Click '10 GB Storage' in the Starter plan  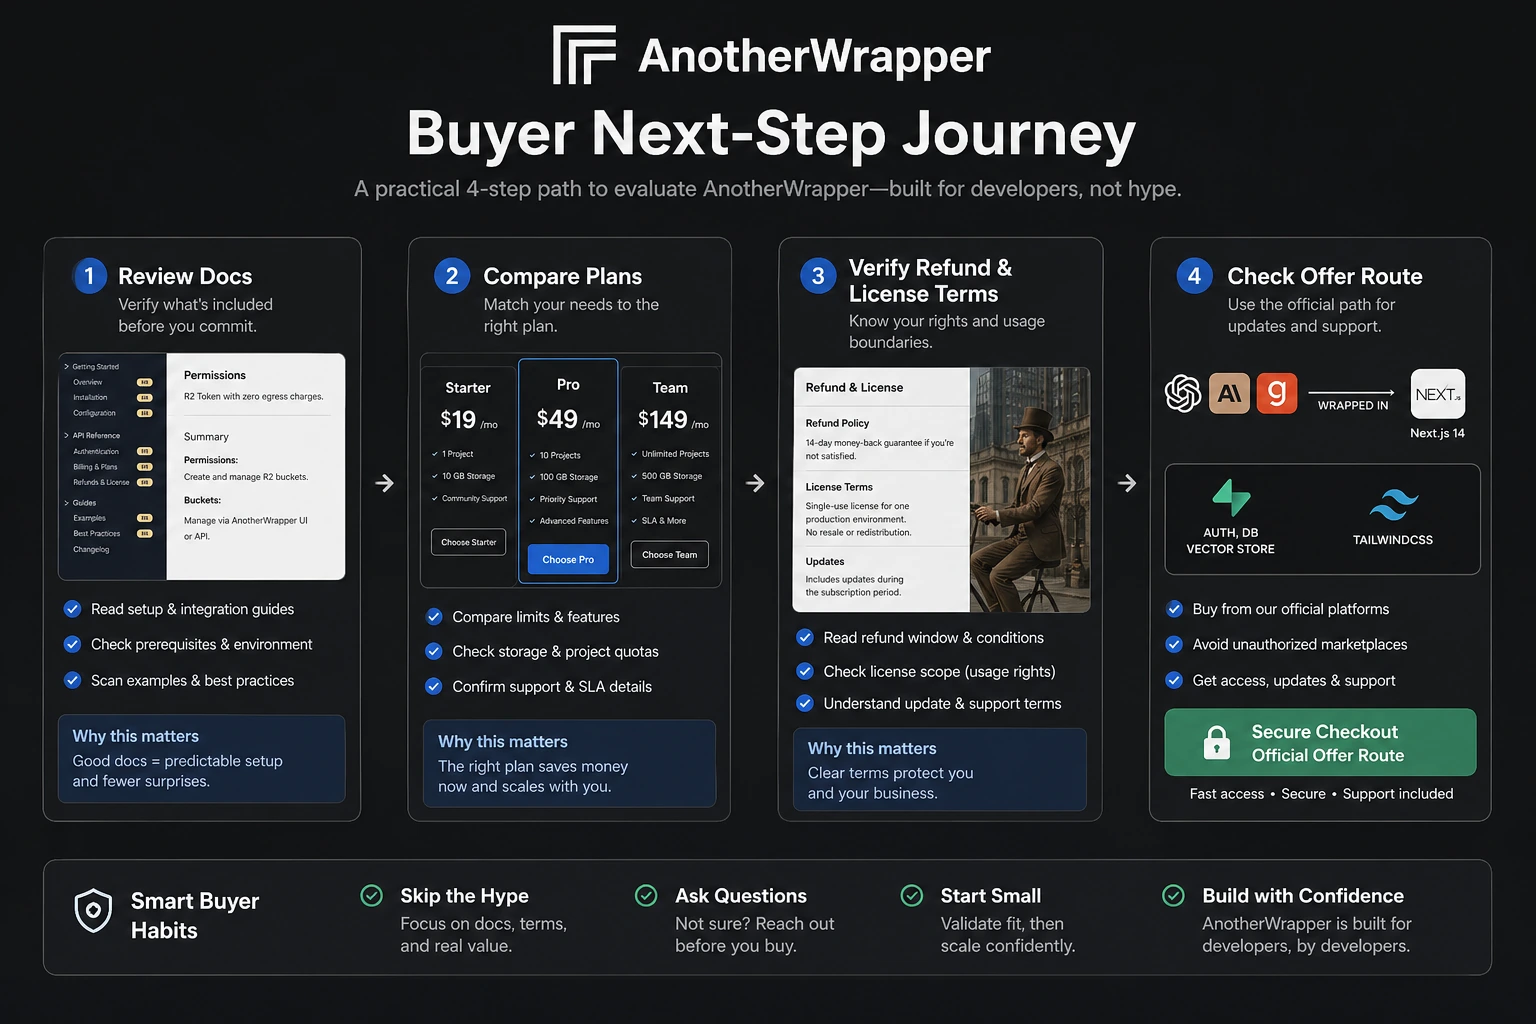(x=468, y=476)
